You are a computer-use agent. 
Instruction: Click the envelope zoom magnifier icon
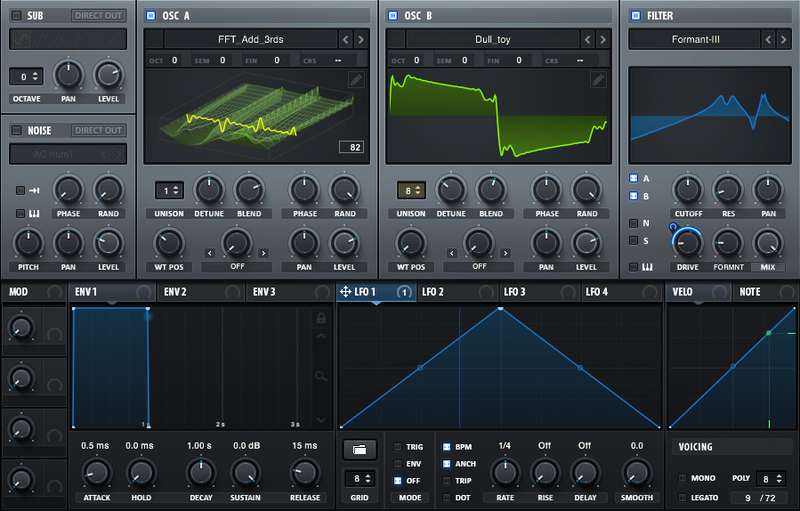click(321, 376)
